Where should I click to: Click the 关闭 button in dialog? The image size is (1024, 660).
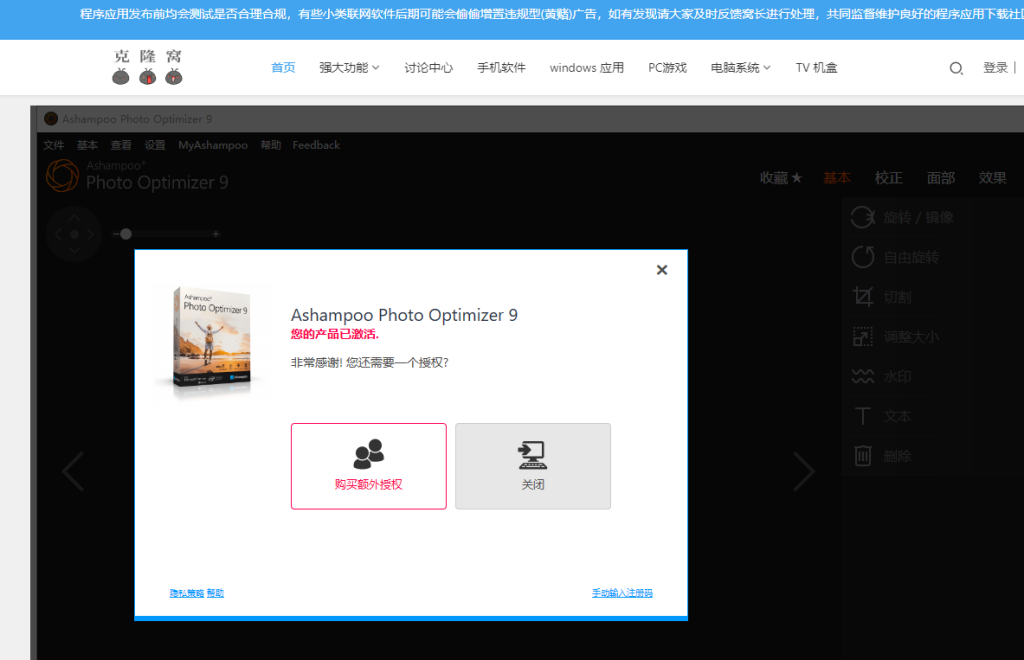[x=533, y=466]
